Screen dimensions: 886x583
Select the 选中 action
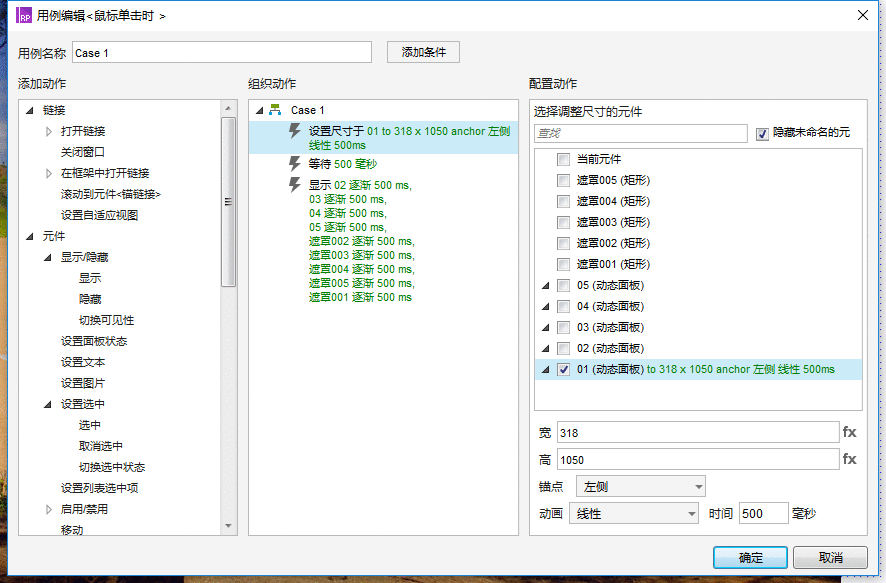(x=90, y=425)
